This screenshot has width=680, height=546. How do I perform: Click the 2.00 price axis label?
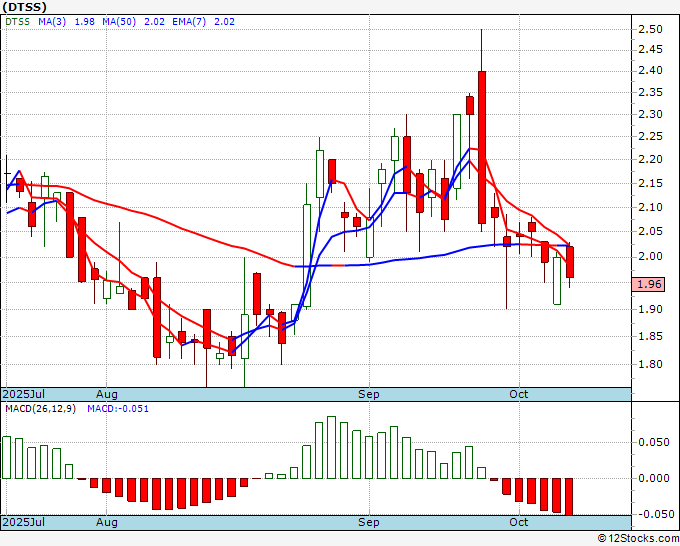coord(651,256)
